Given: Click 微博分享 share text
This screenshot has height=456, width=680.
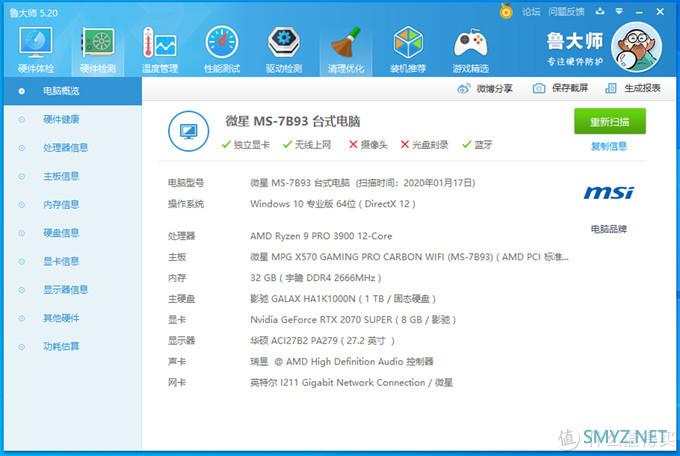Looking at the screenshot, I should click(x=494, y=89).
